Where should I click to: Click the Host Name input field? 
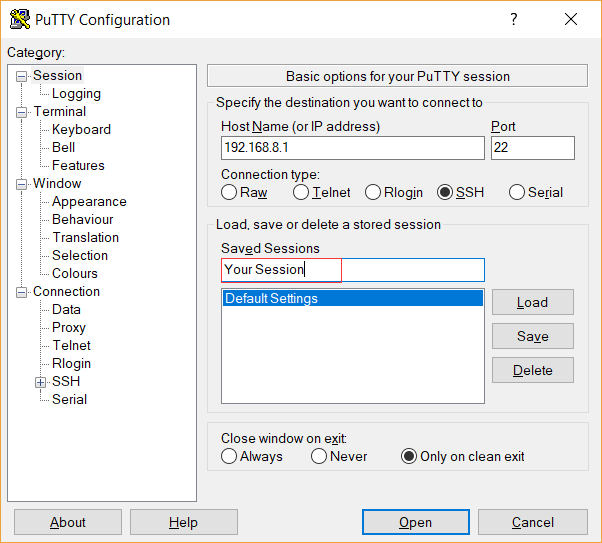pos(352,149)
